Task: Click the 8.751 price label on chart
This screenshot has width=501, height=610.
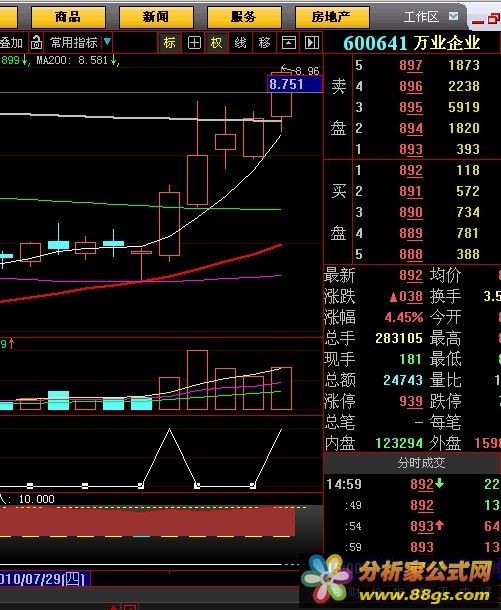Action: point(295,84)
